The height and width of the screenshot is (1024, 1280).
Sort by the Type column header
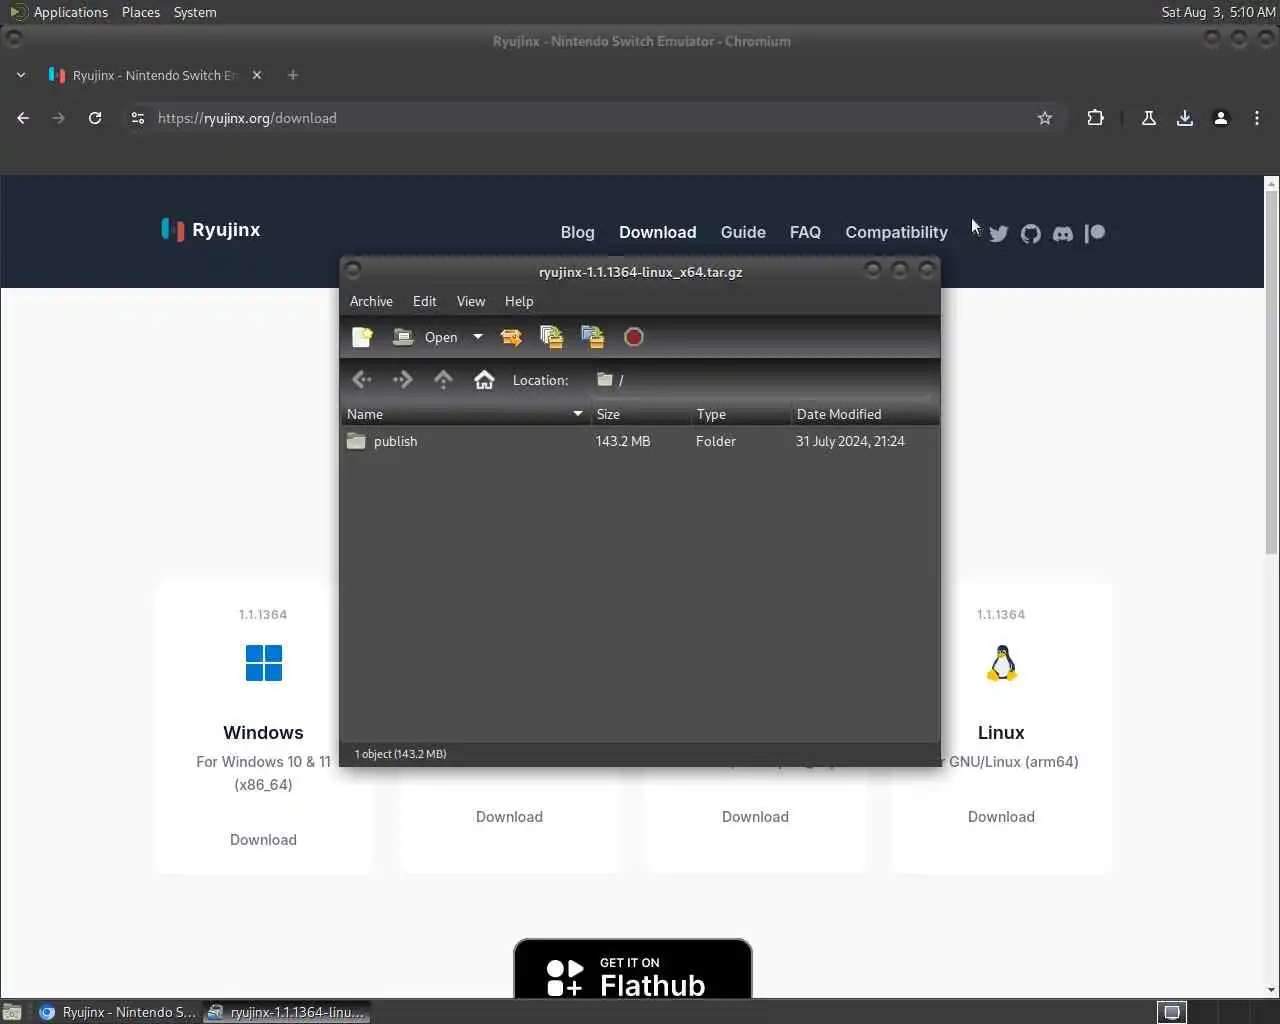tap(741, 414)
